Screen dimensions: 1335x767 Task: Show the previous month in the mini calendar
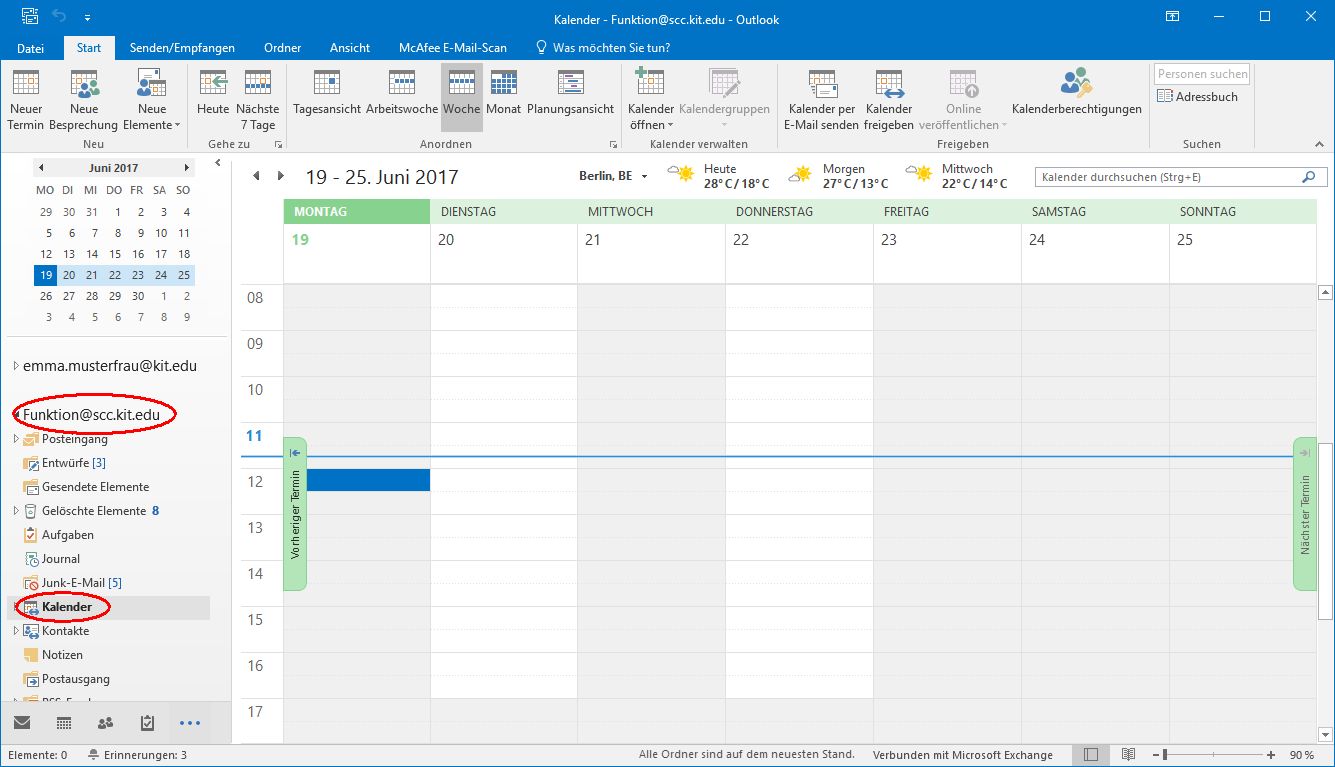41,168
